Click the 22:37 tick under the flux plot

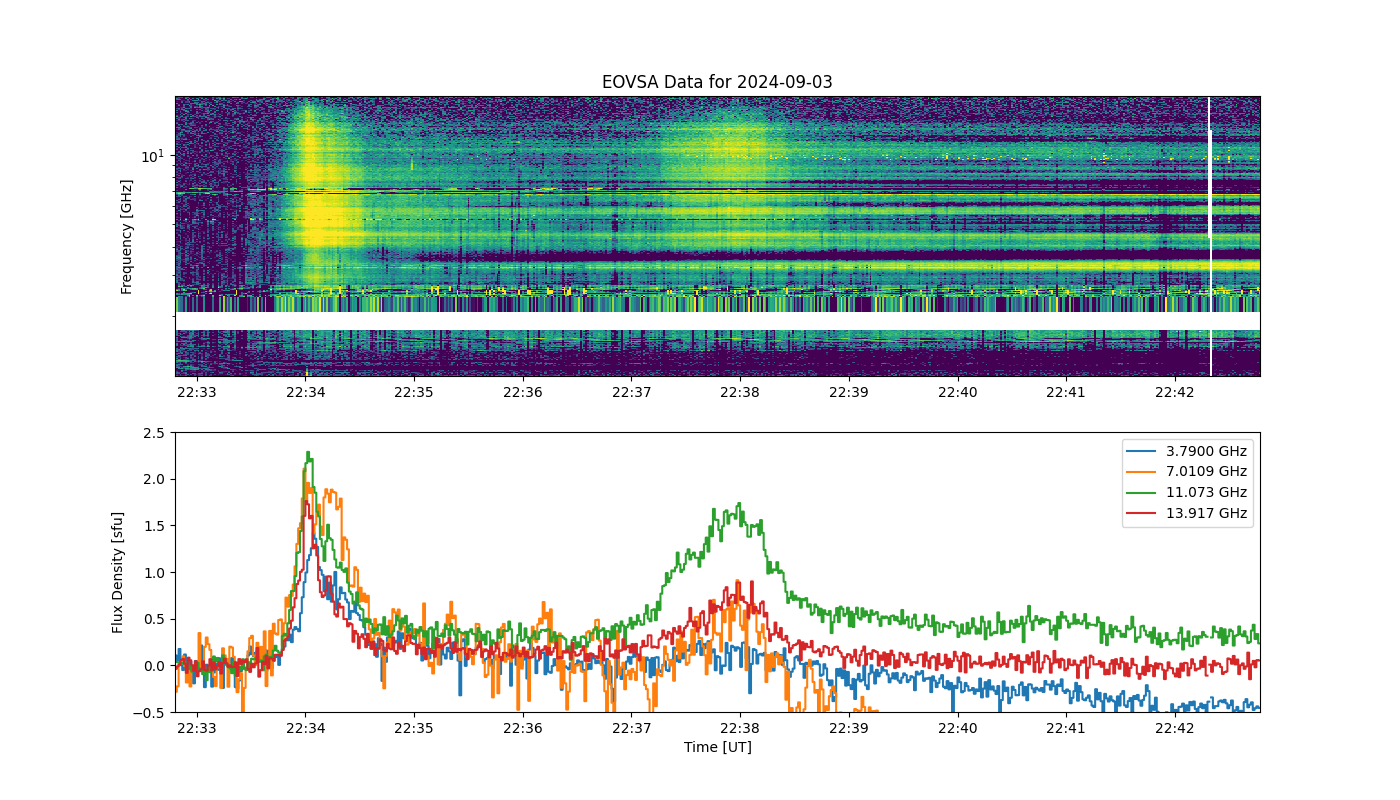pos(631,728)
